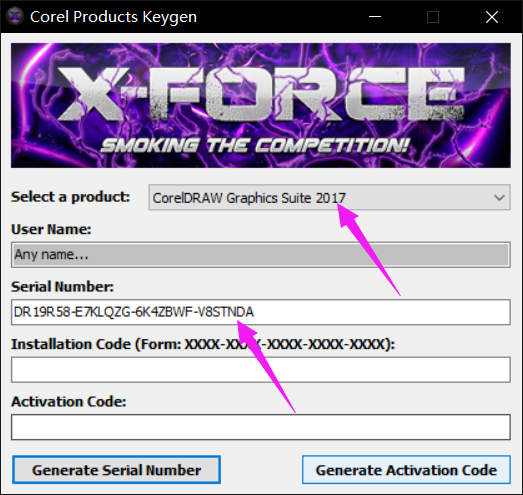Click the Generate Serial Number button
Image resolution: width=523 pixels, height=495 pixels.
click(116, 470)
